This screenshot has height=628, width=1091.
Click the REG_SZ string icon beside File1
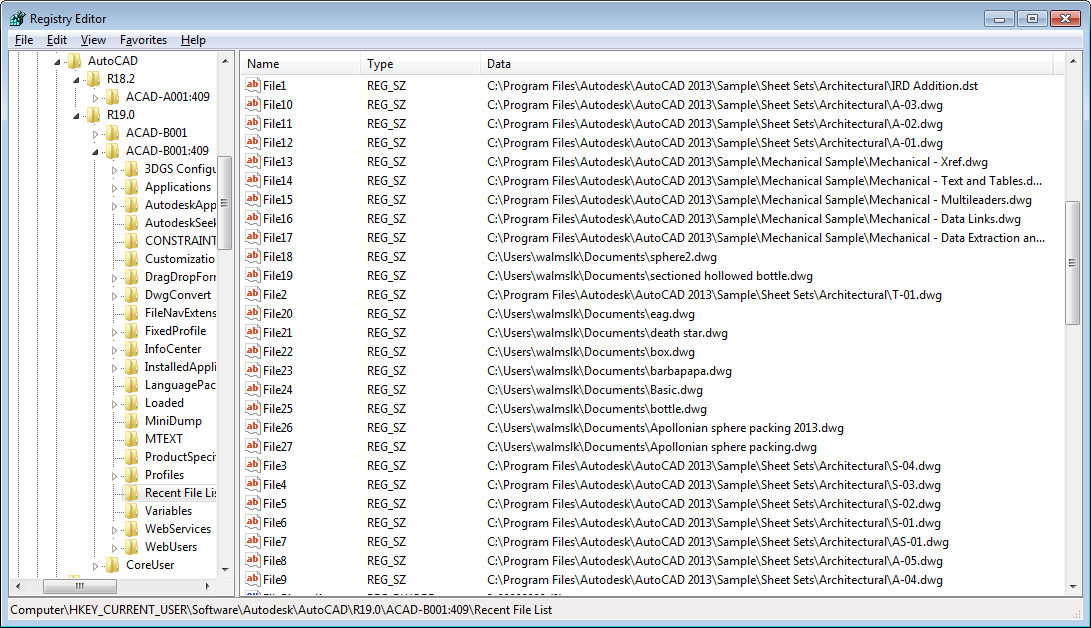[253, 86]
